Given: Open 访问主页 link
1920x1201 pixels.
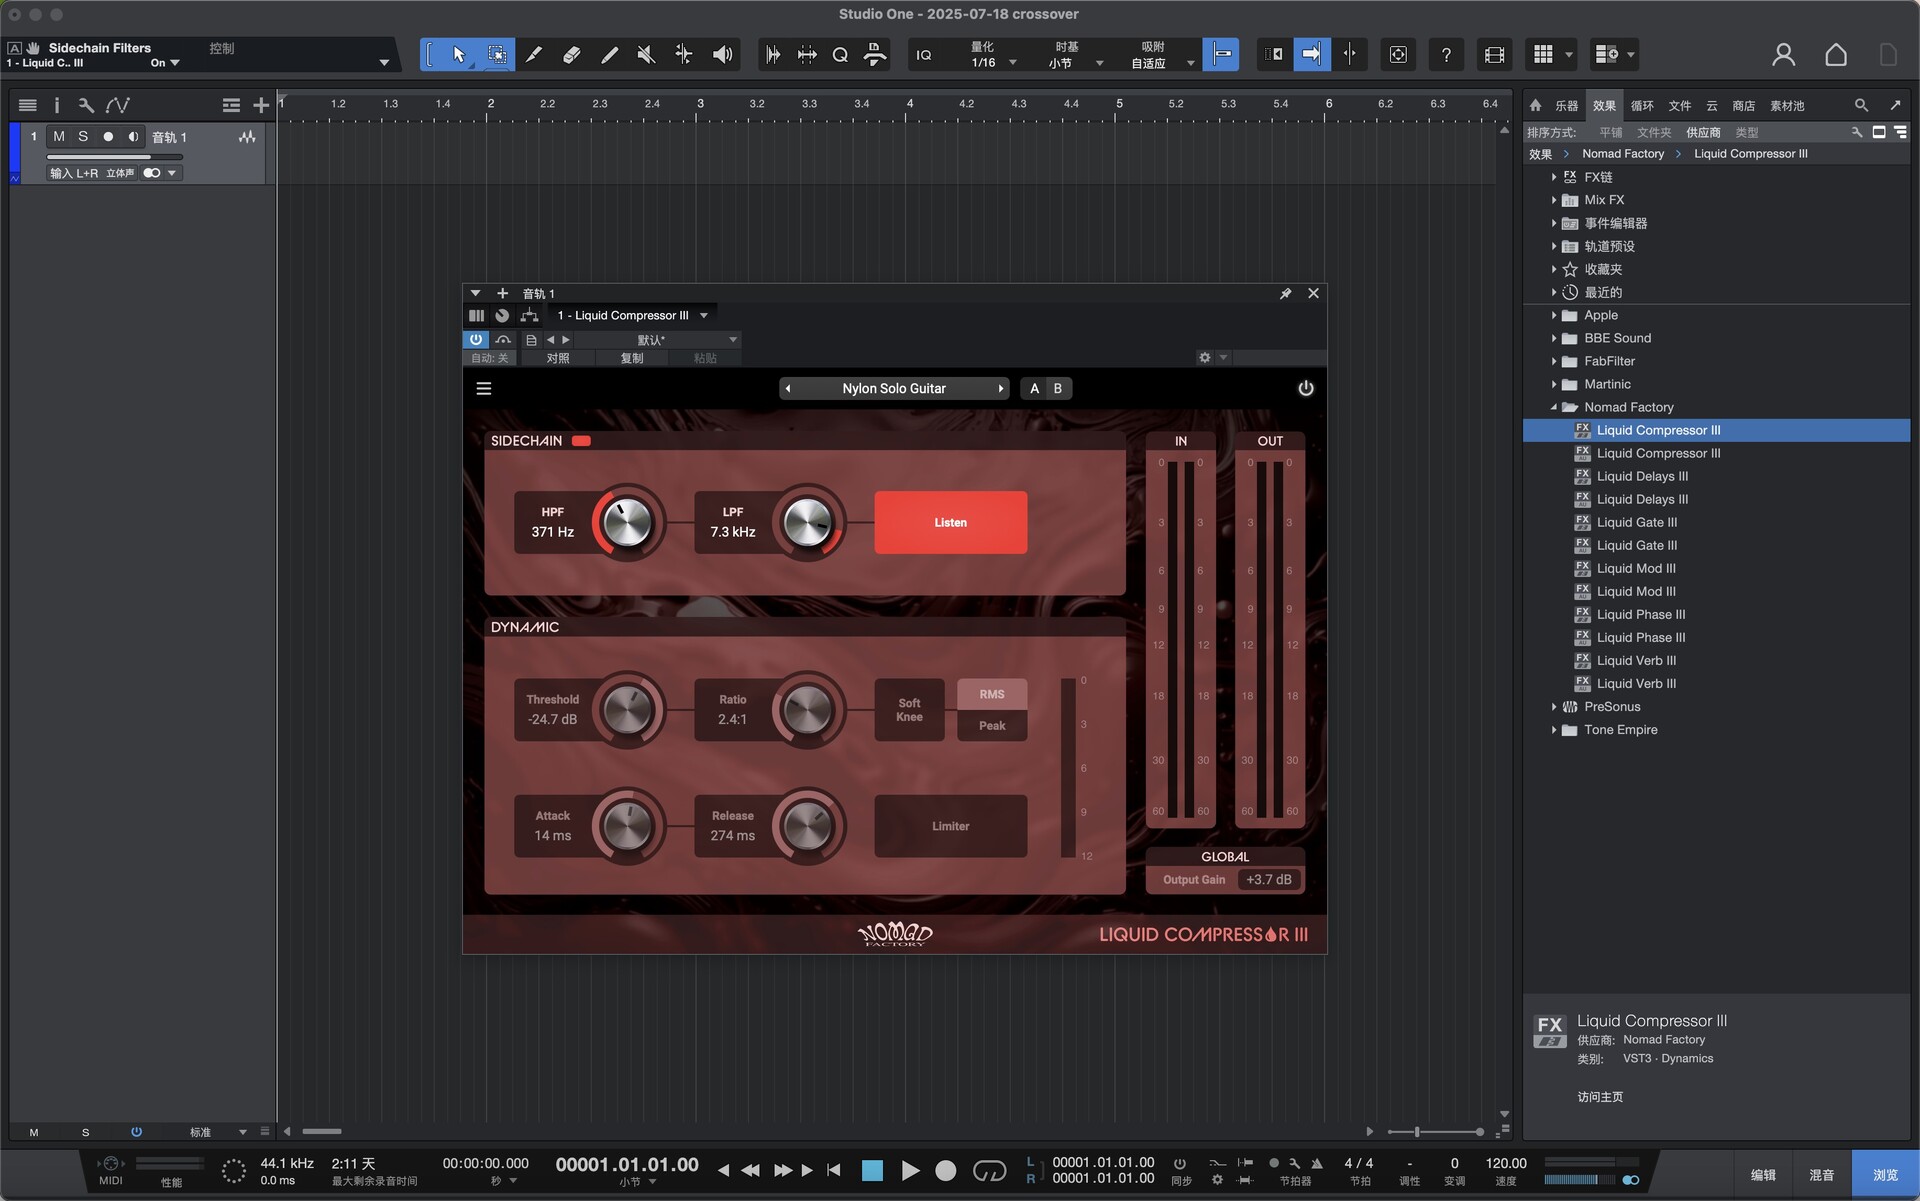Looking at the screenshot, I should pyautogui.click(x=1600, y=1097).
